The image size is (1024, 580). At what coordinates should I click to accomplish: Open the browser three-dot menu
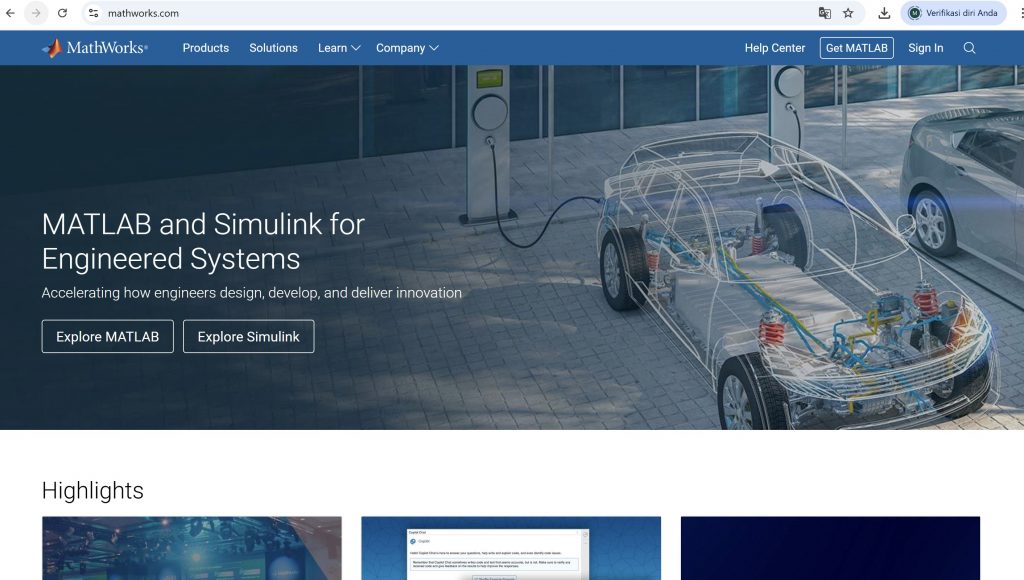coord(1021,13)
